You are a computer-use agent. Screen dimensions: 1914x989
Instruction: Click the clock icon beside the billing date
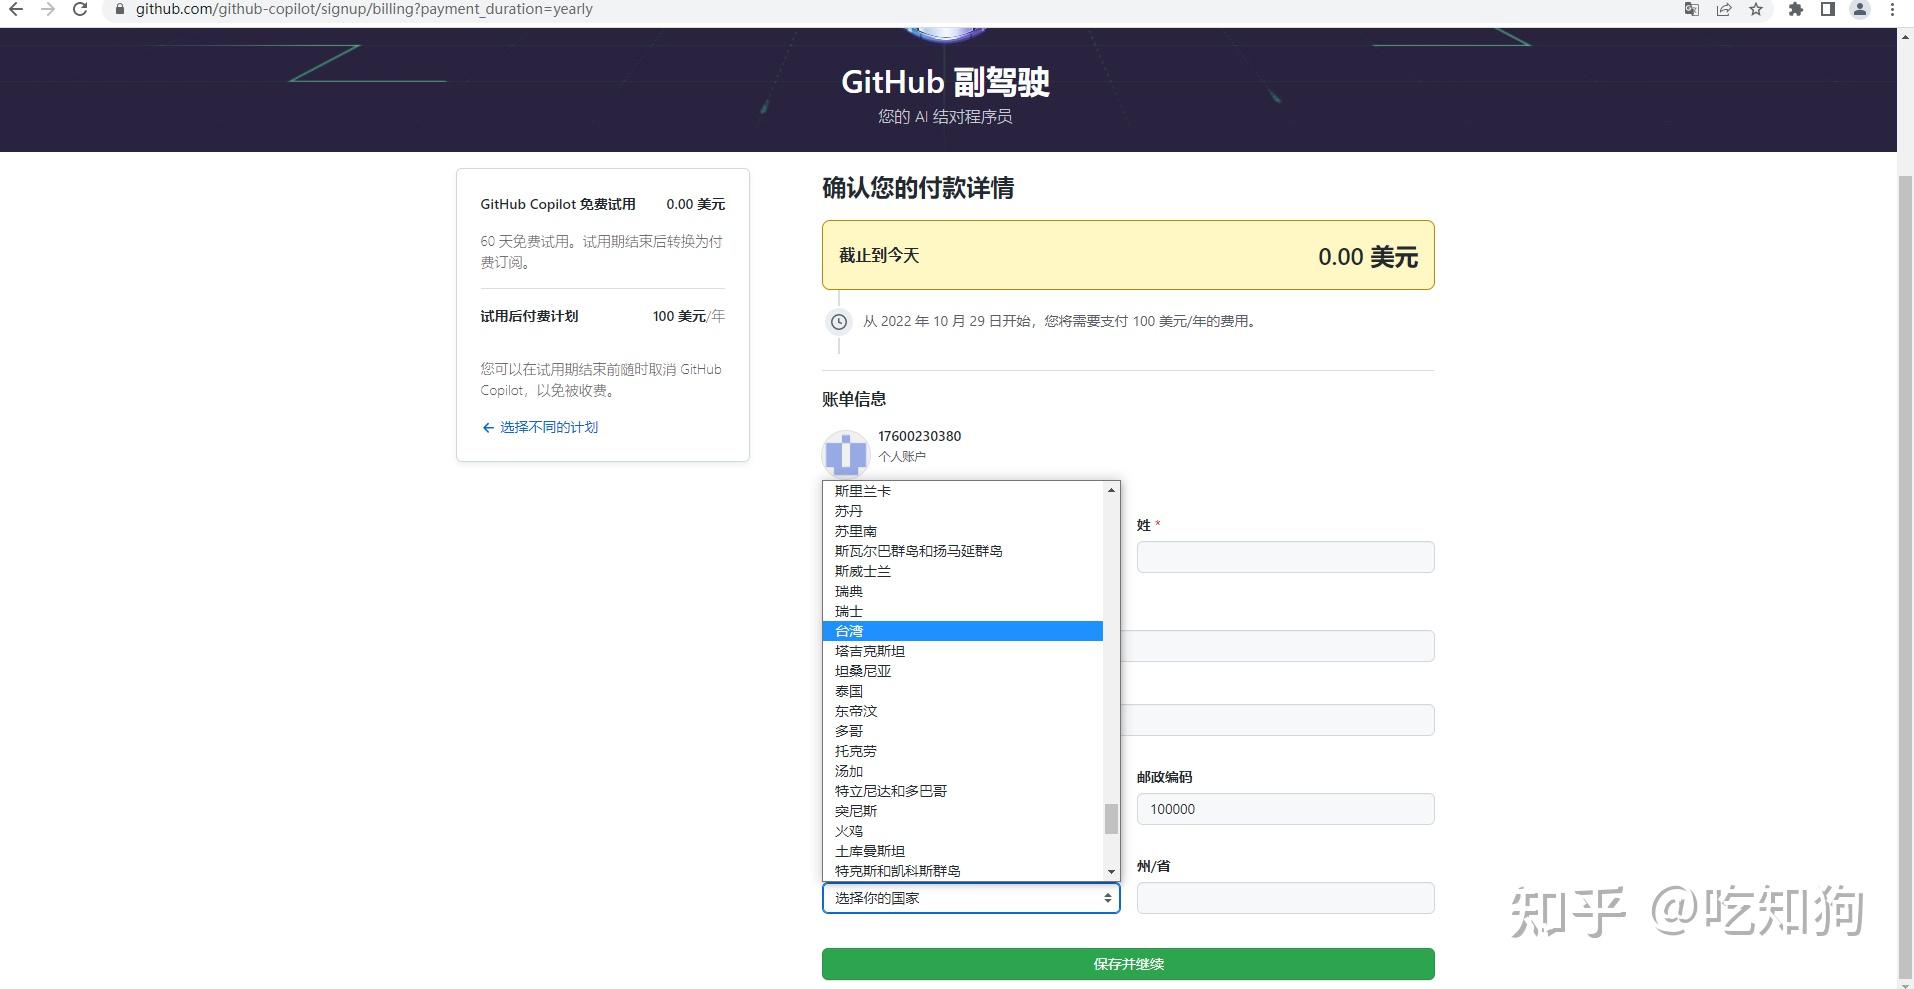[839, 321]
